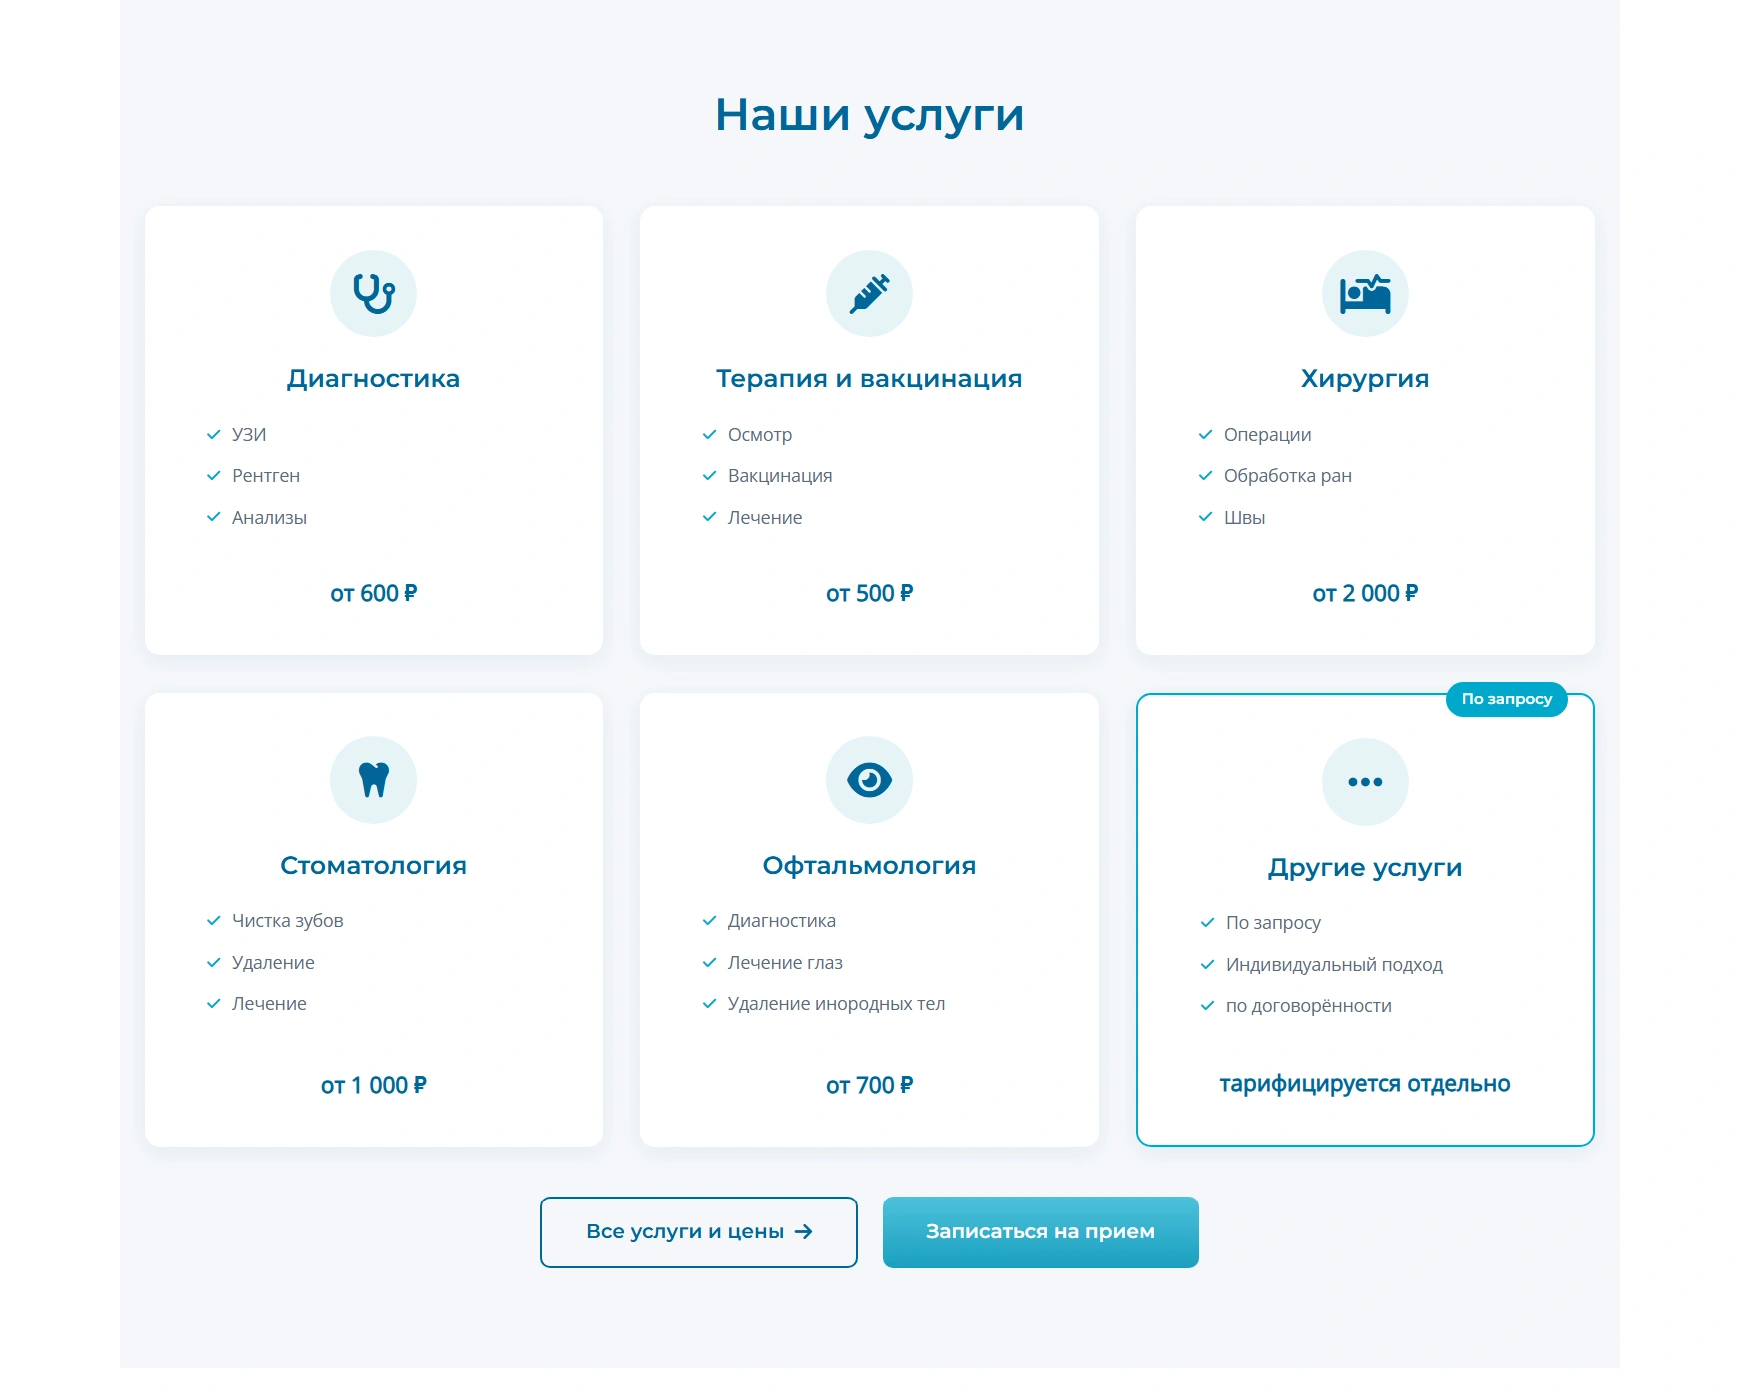Click the tooth icon for Стоматология
1739x1390 pixels.
coord(373,780)
